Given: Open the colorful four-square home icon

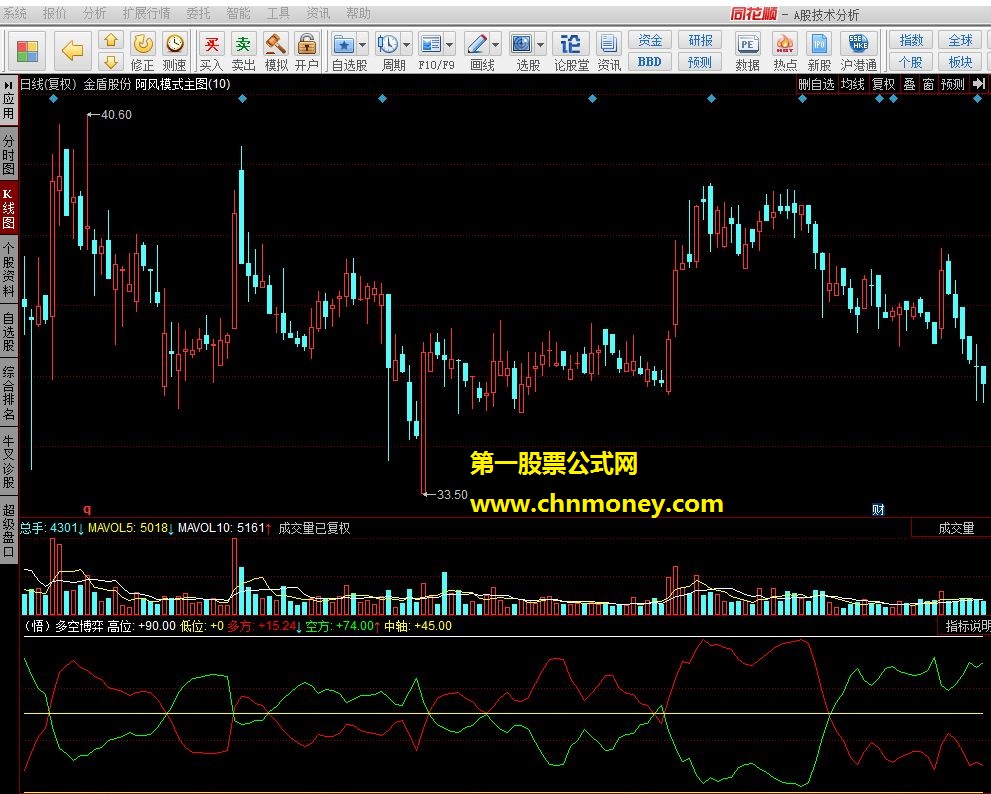Looking at the screenshot, I should click(x=27, y=50).
